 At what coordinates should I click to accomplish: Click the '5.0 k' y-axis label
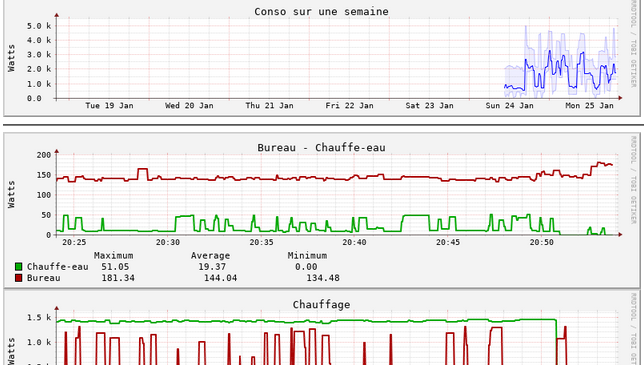click(39, 26)
